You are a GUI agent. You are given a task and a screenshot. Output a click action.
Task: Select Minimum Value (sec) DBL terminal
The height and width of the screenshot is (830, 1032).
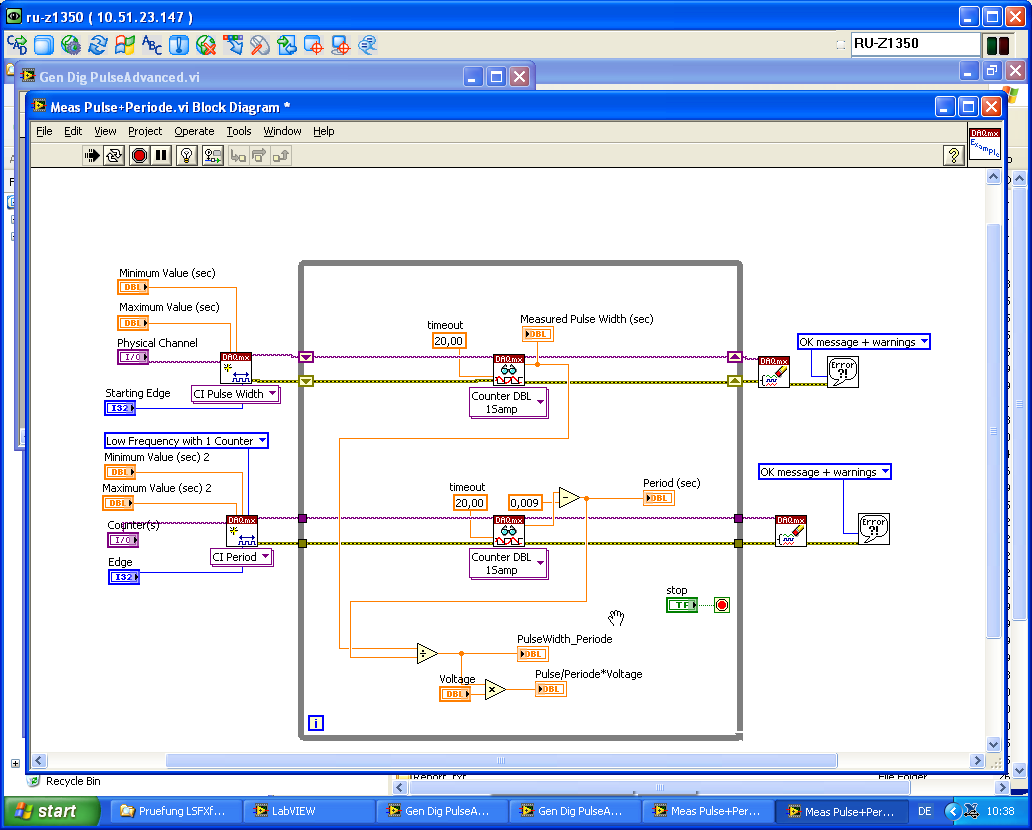[x=133, y=287]
